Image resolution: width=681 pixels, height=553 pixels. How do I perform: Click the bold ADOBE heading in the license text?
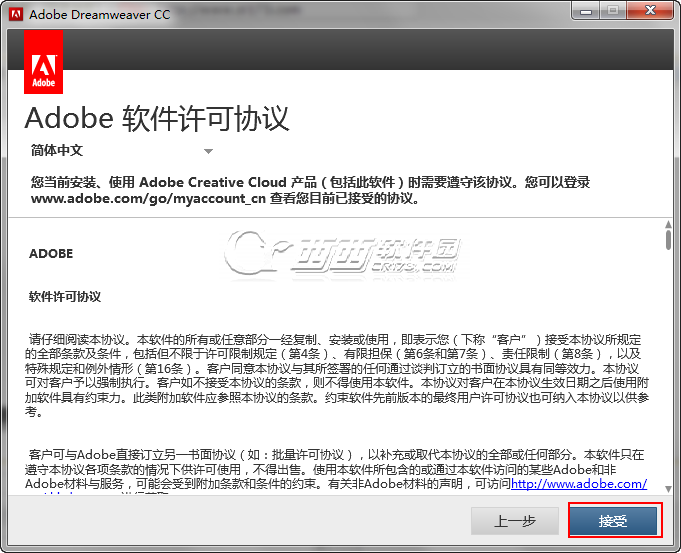point(51,253)
